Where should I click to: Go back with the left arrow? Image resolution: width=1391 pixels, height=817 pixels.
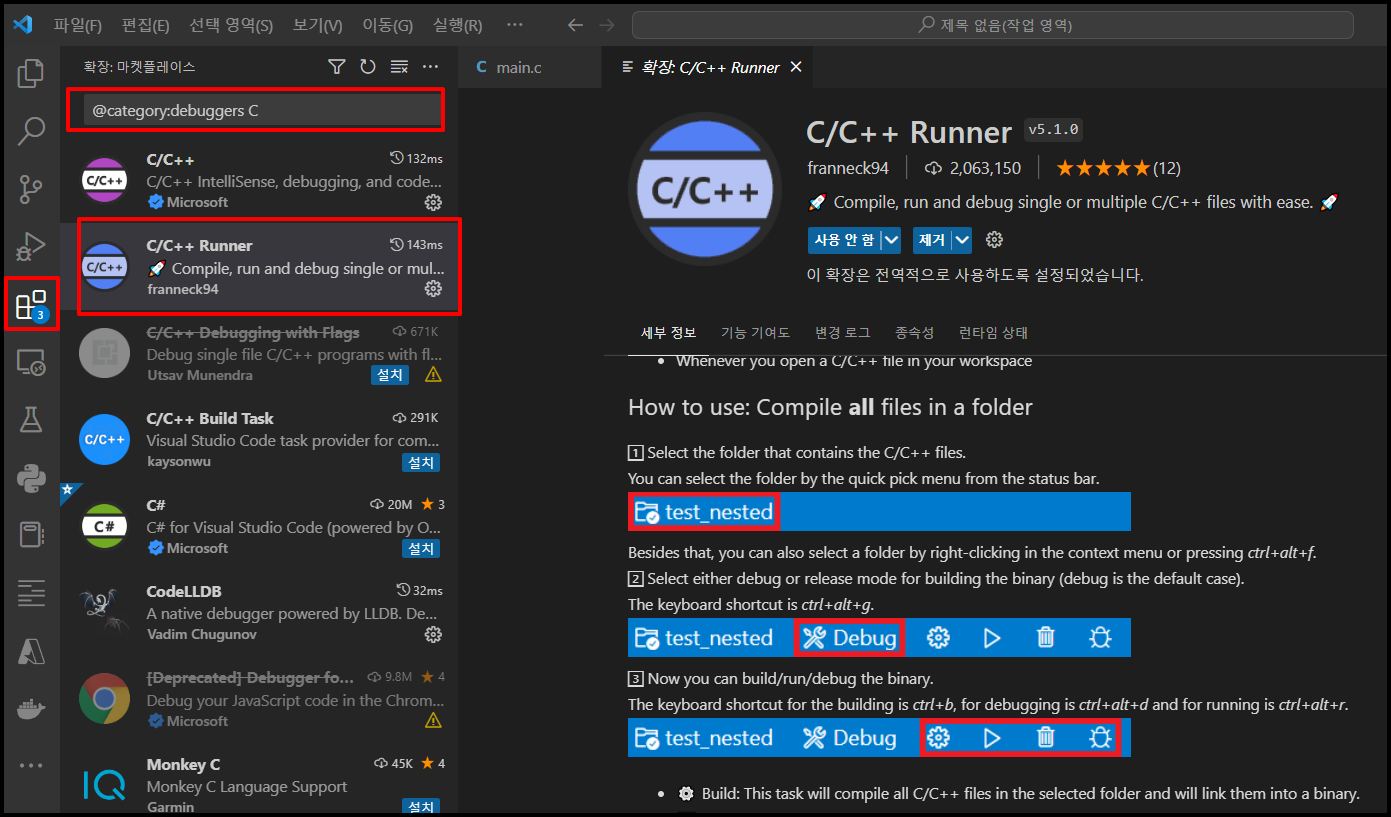574,25
